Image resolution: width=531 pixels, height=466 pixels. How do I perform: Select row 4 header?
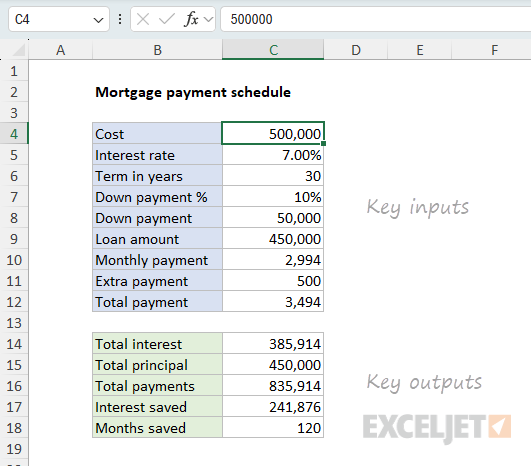click(x=14, y=134)
